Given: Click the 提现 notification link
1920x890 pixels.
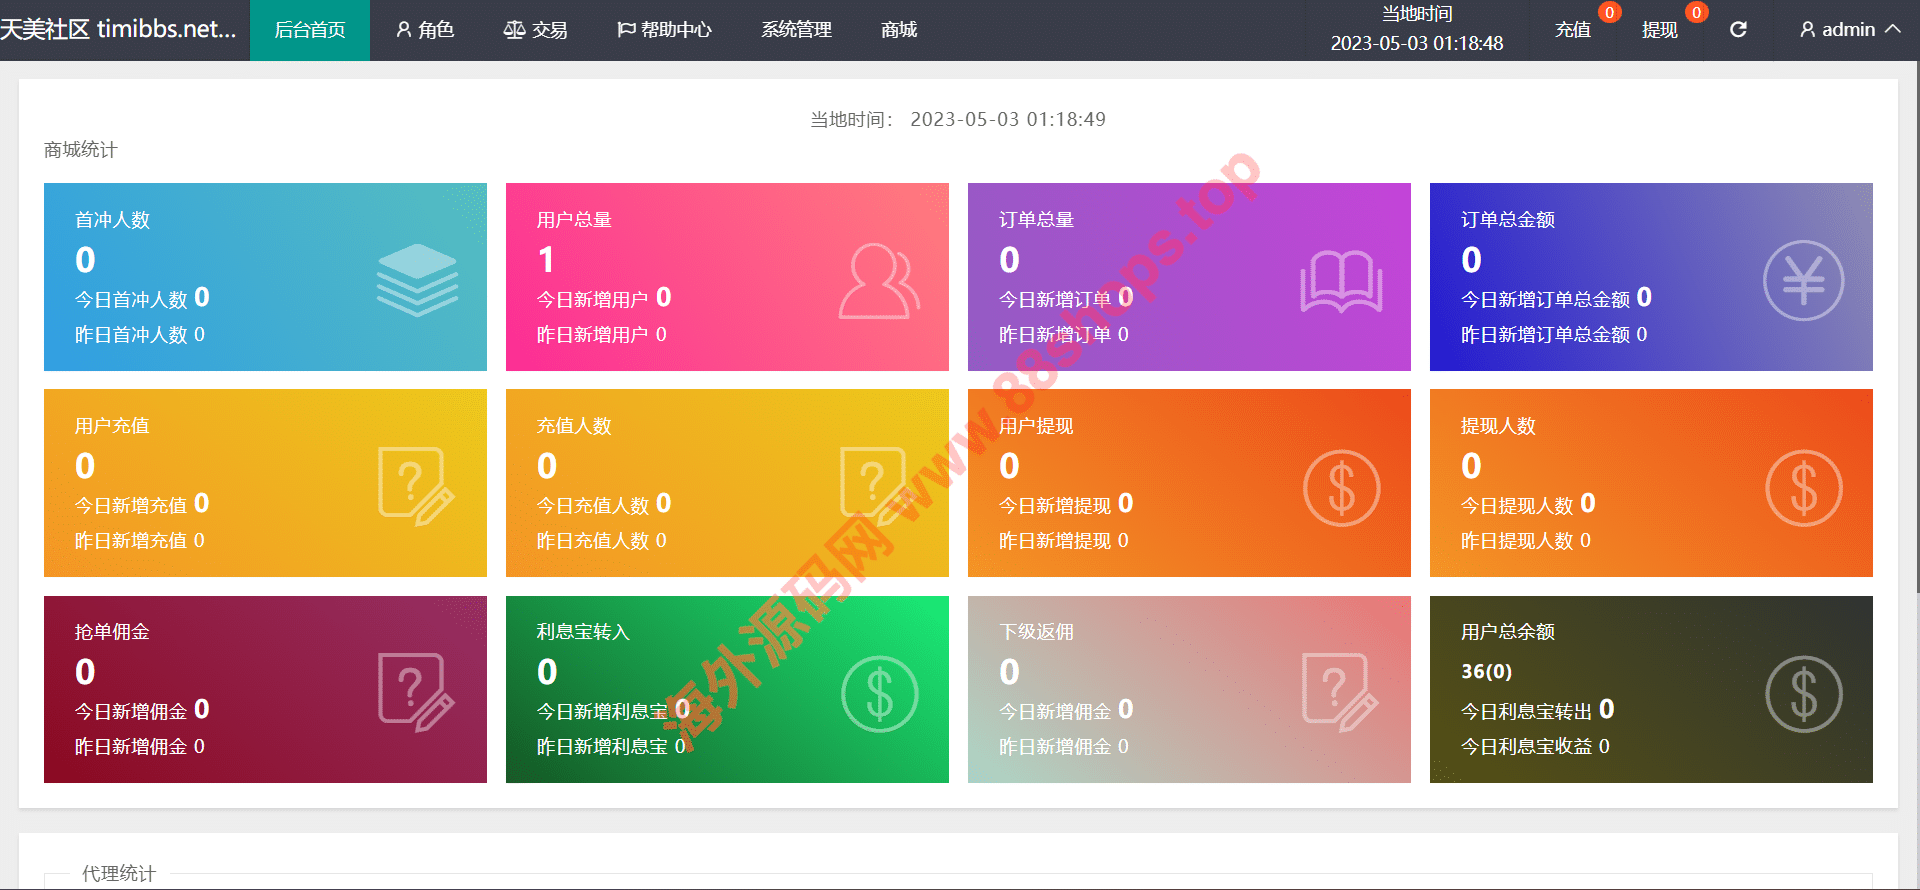Looking at the screenshot, I should [x=1660, y=30].
